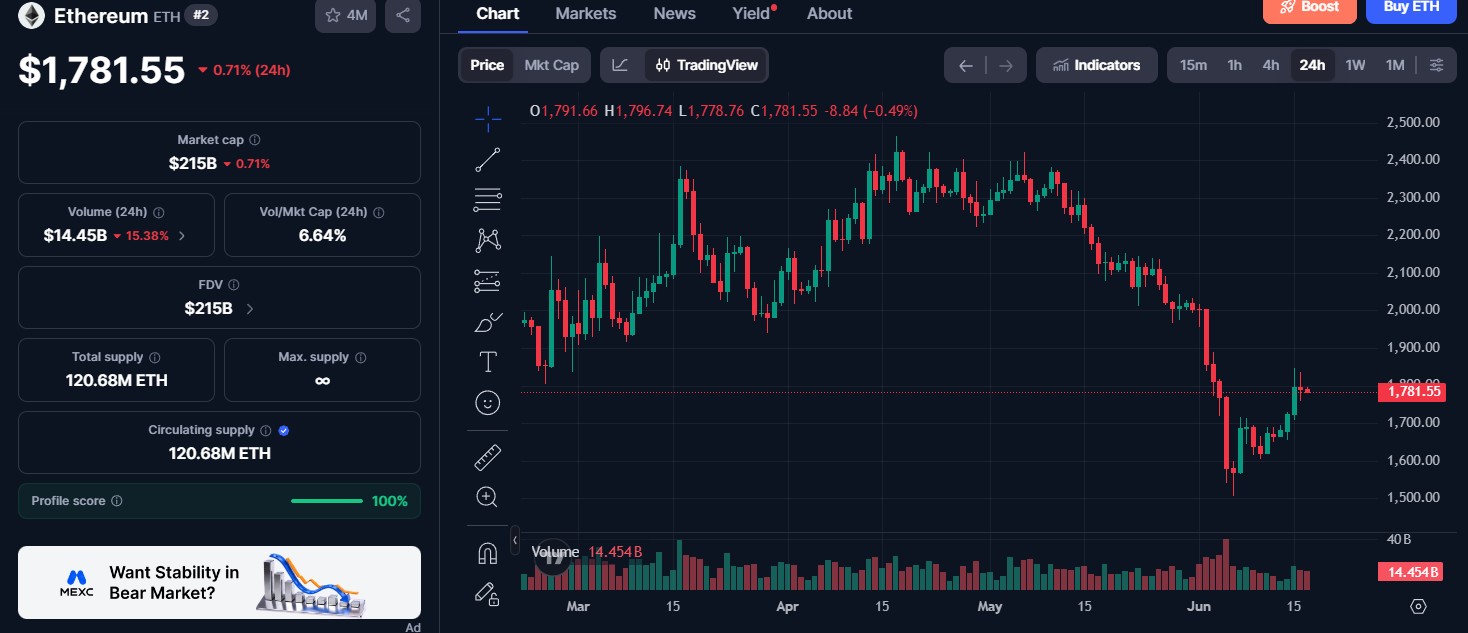
Task: Open the Indicators menu
Action: coord(1097,65)
